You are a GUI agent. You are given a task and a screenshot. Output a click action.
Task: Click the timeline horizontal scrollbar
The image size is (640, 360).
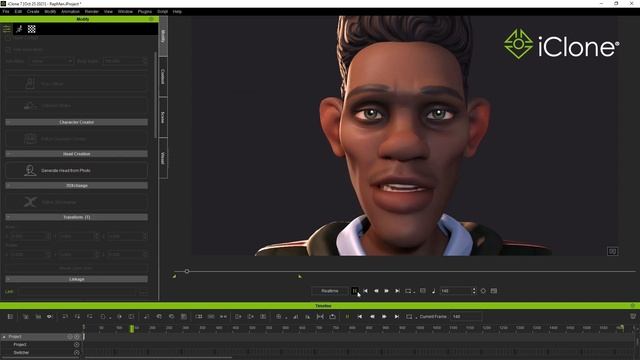158,358
